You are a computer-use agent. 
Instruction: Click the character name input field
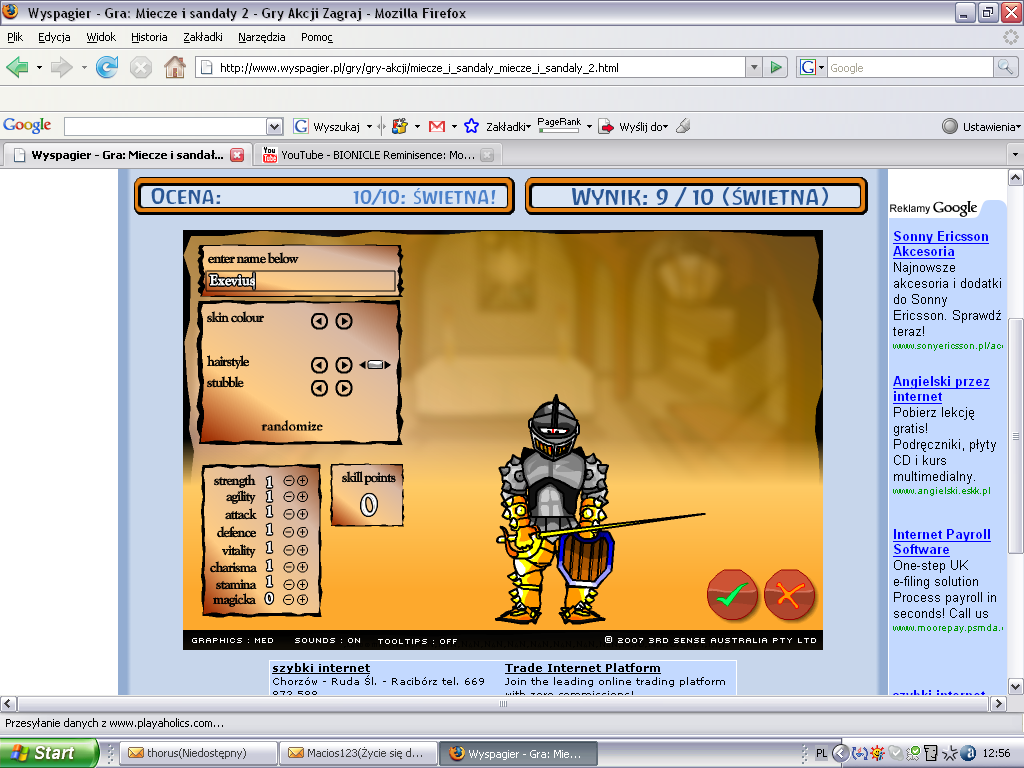click(301, 281)
